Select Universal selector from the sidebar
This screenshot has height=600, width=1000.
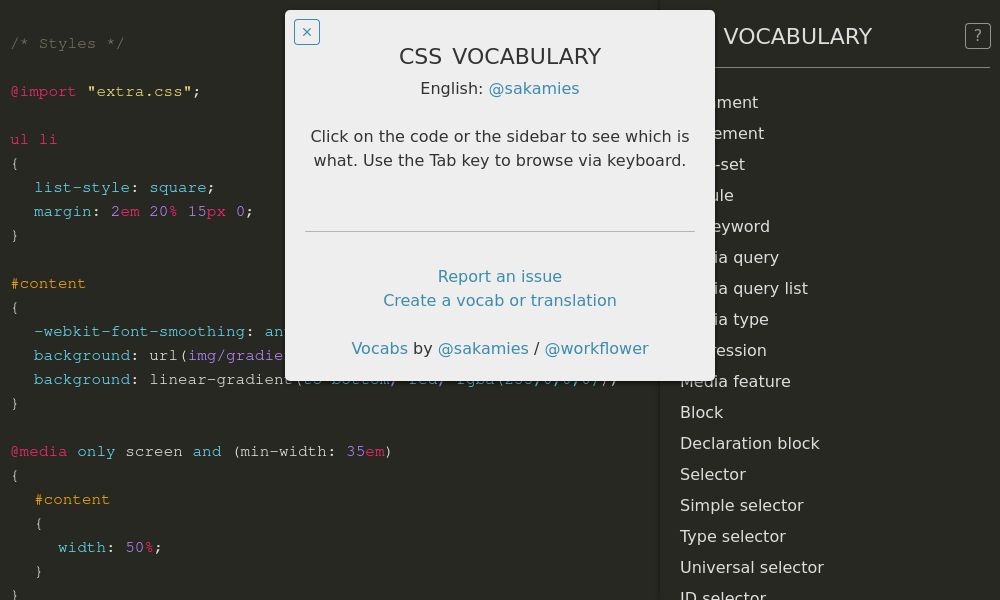[752, 567]
